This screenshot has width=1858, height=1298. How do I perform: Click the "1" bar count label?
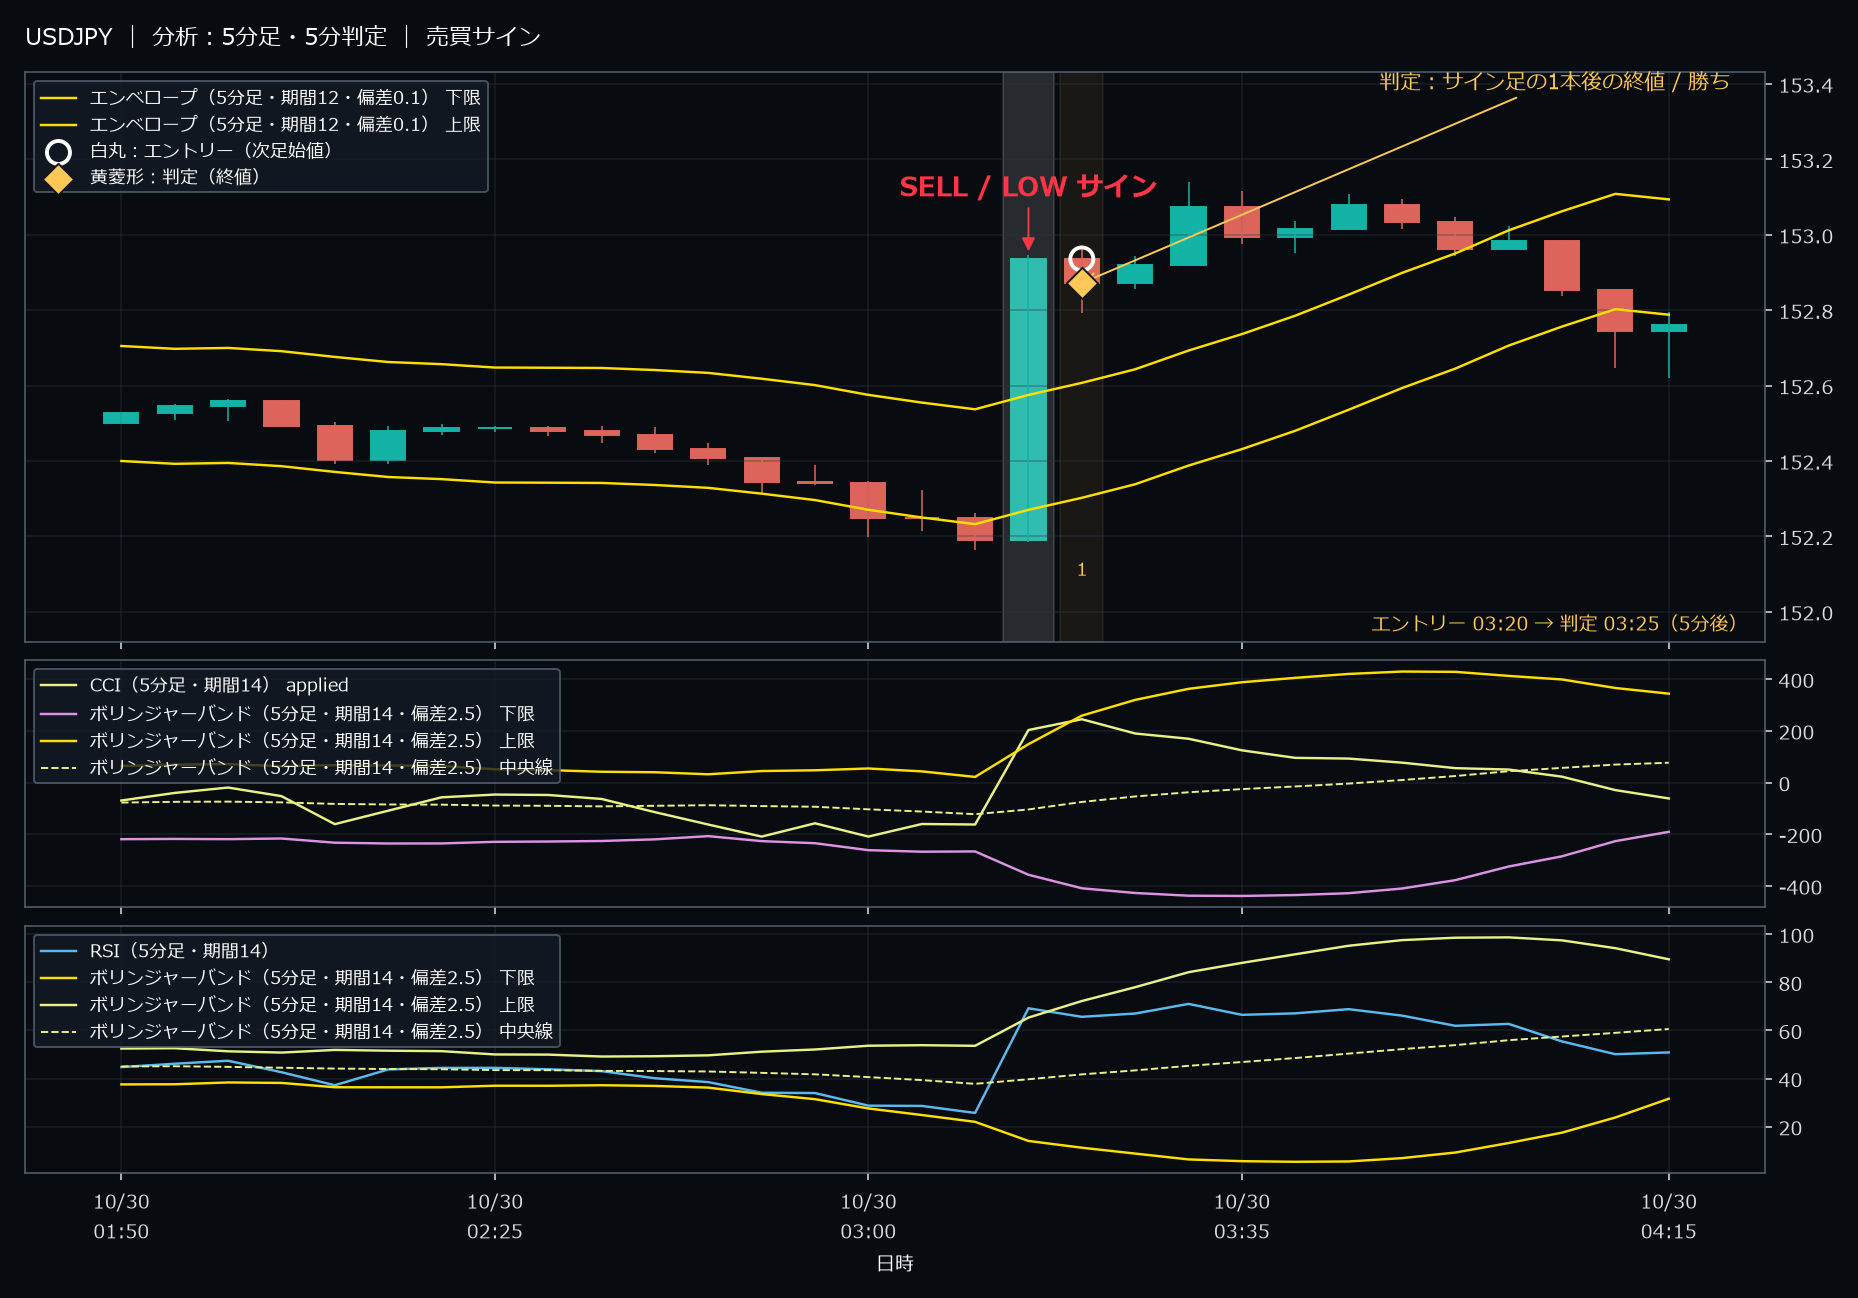tap(1081, 570)
